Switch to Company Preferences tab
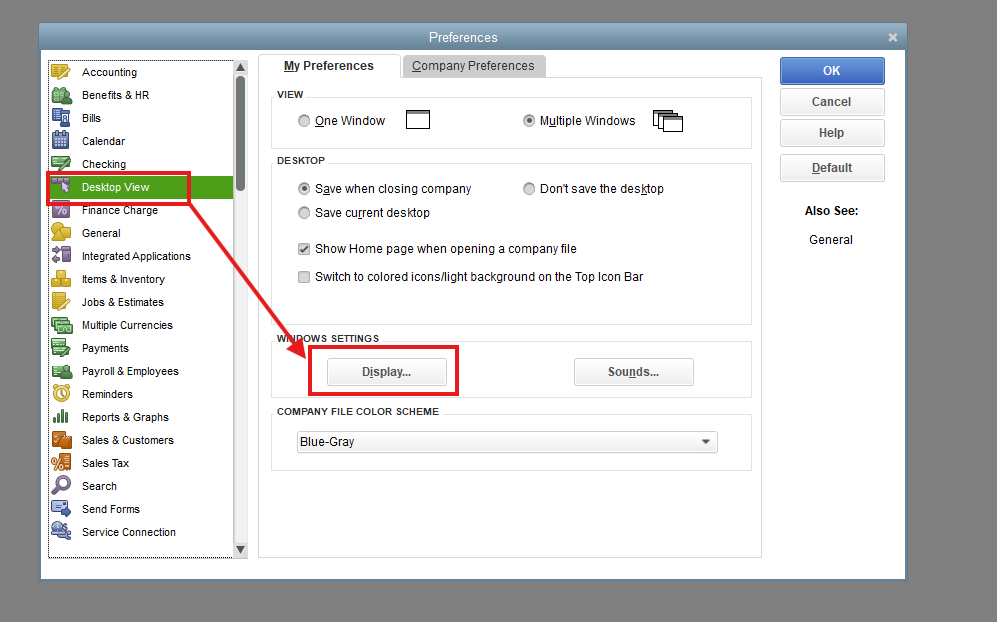 pos(473,66)
